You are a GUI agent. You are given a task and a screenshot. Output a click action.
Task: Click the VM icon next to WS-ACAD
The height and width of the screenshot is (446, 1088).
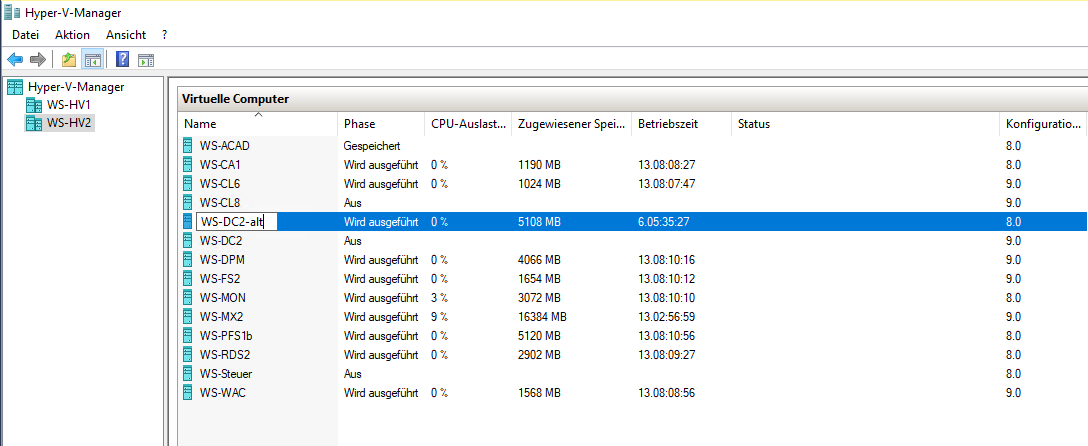click(x=187, y=146)
